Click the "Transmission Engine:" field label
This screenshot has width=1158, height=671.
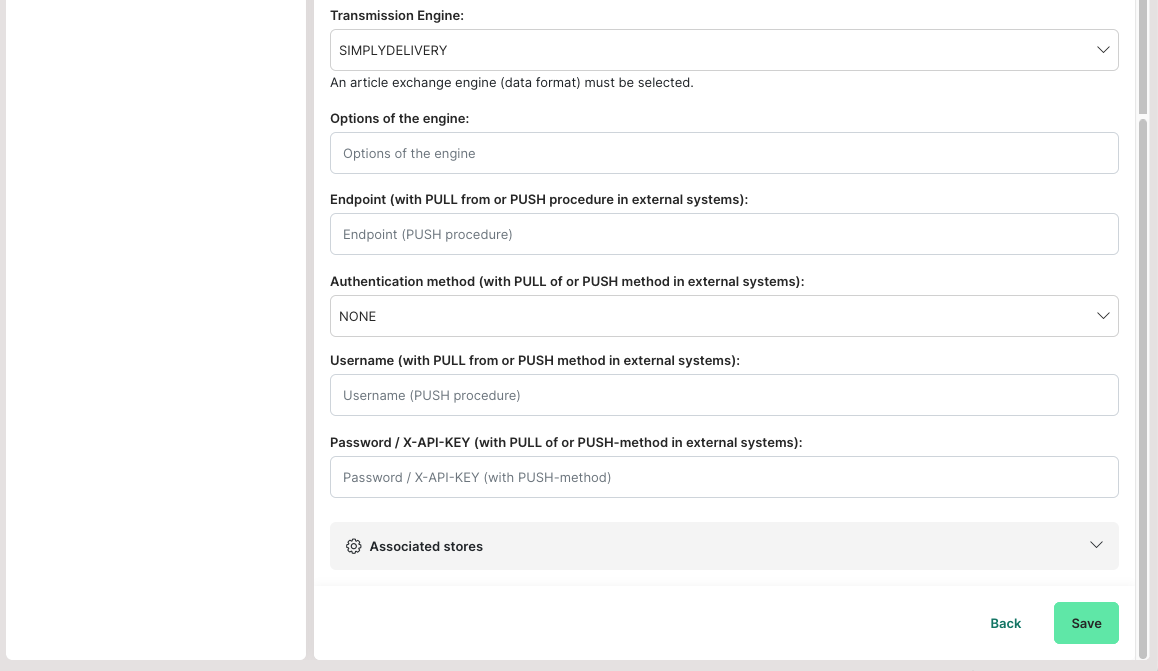(x=397, y=16)
